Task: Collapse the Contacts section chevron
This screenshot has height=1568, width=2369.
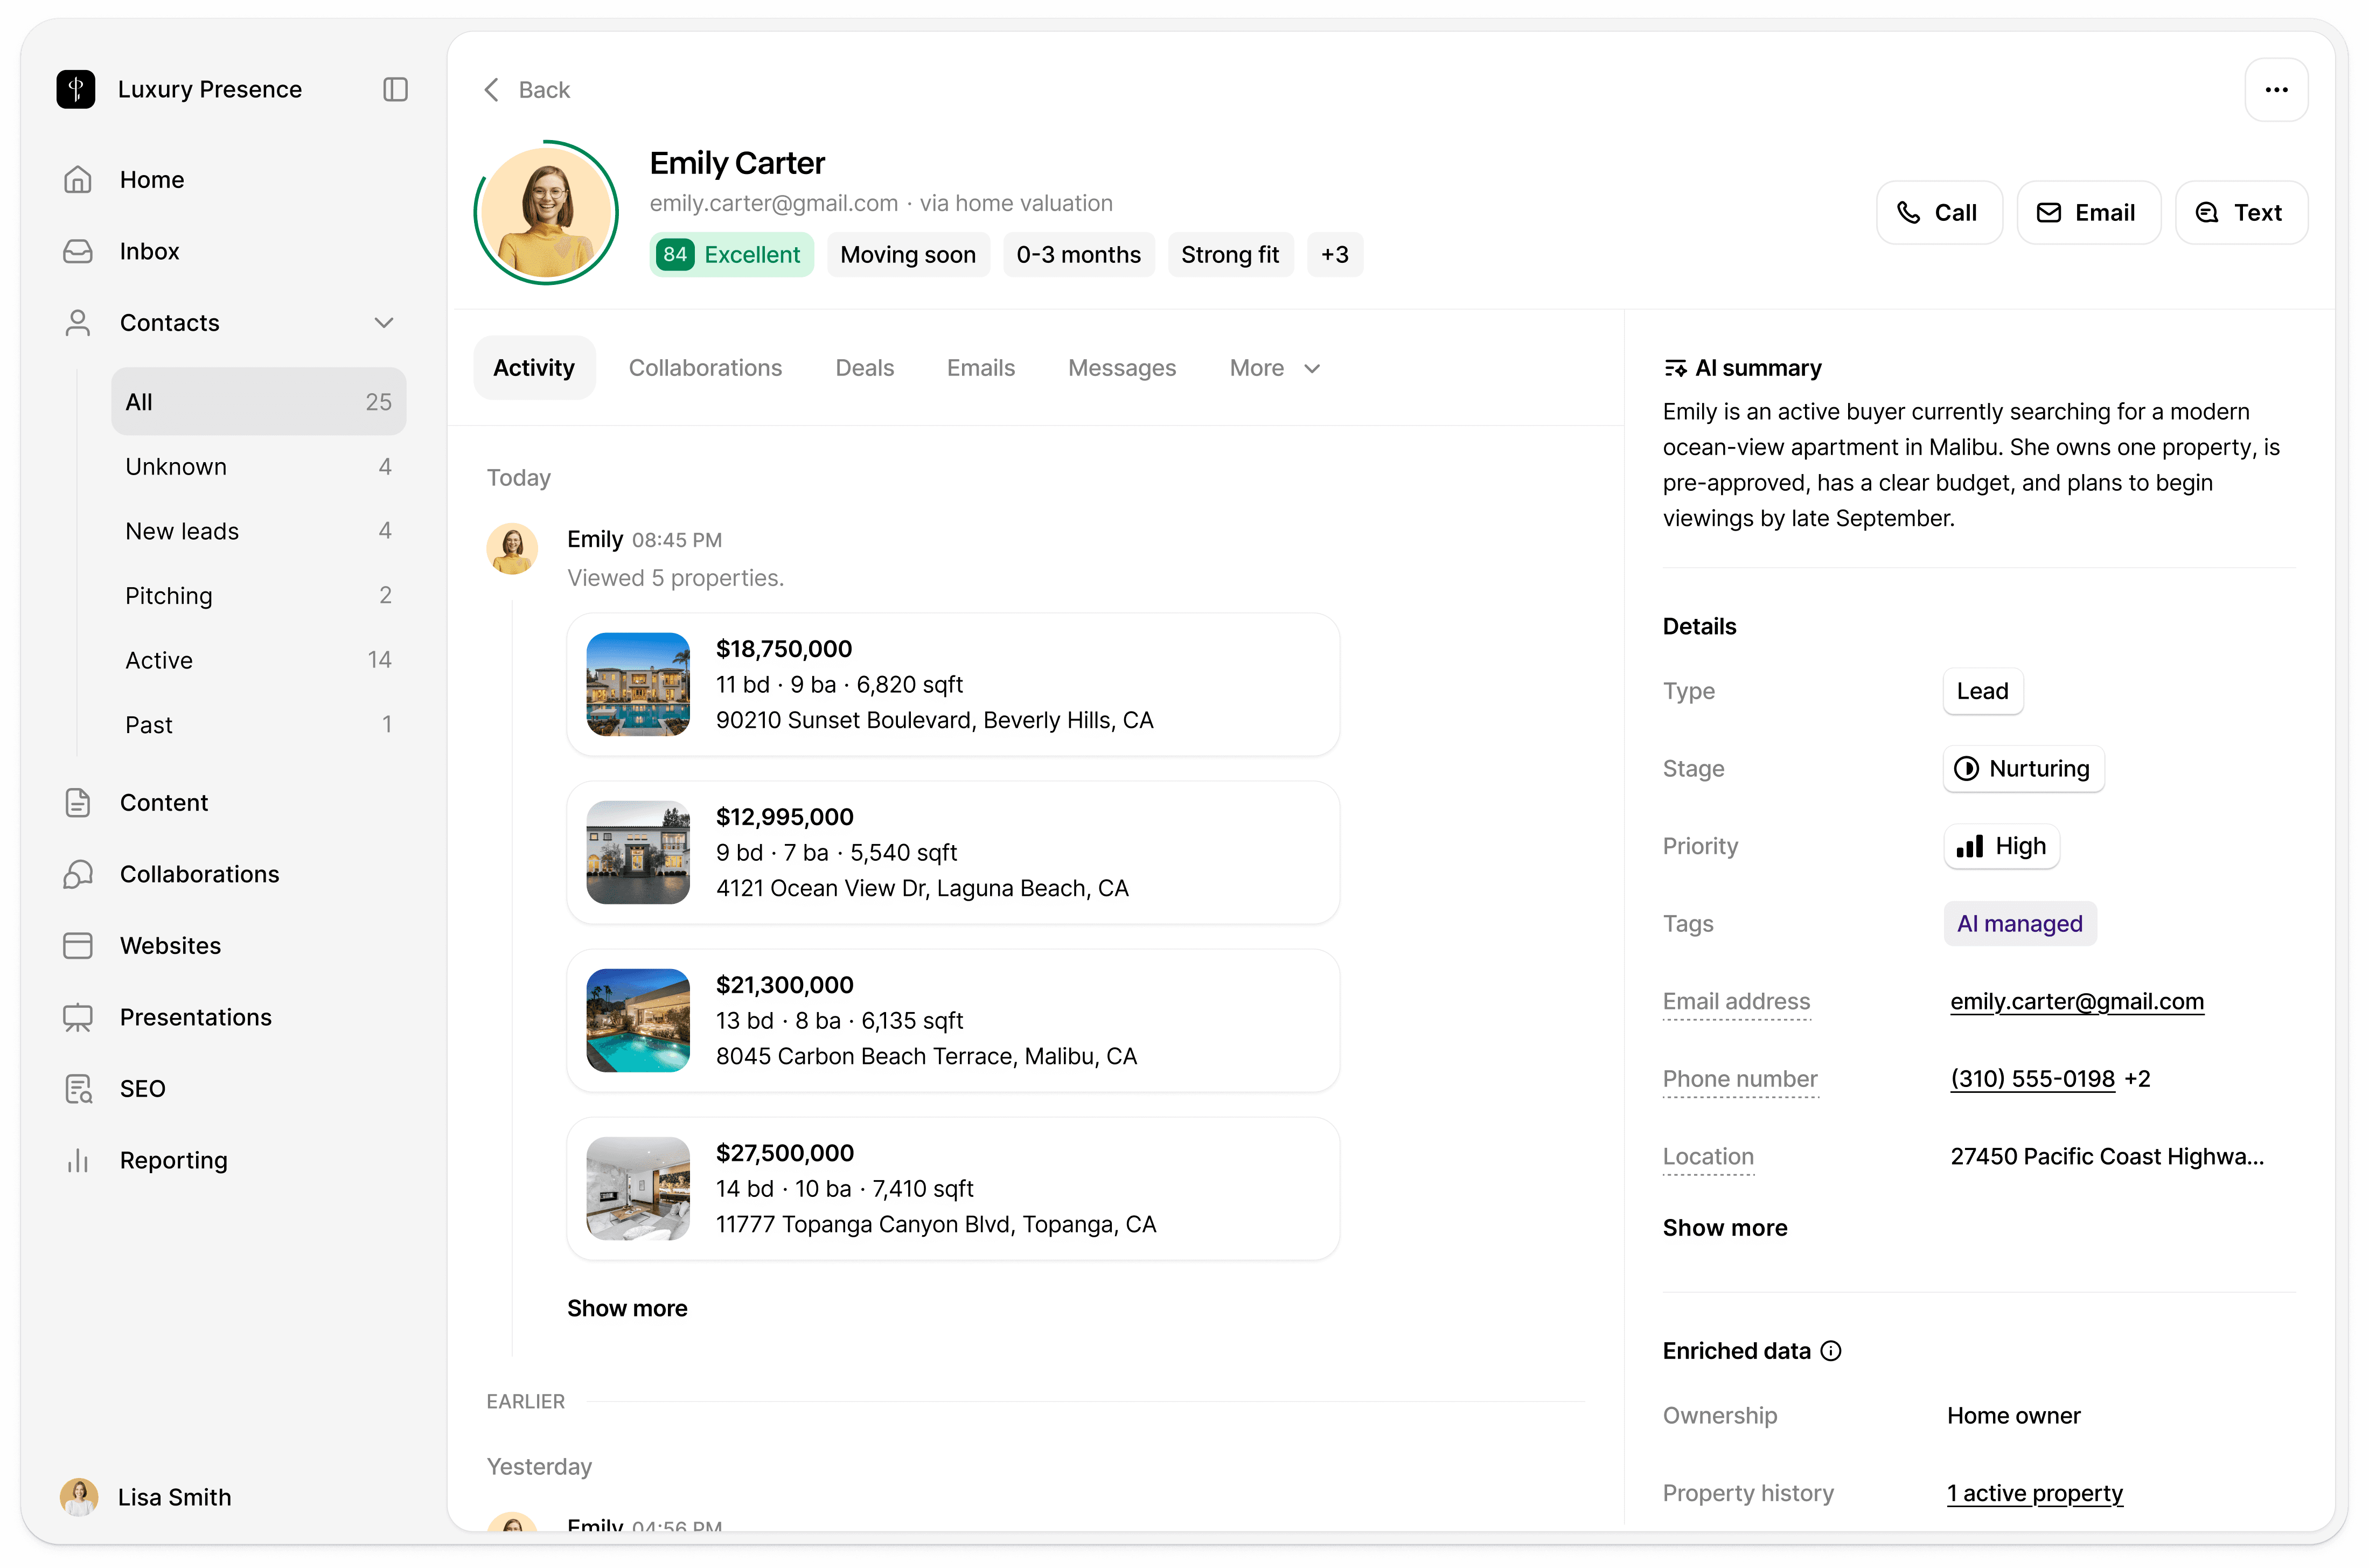Action: [x=384, y=323]
